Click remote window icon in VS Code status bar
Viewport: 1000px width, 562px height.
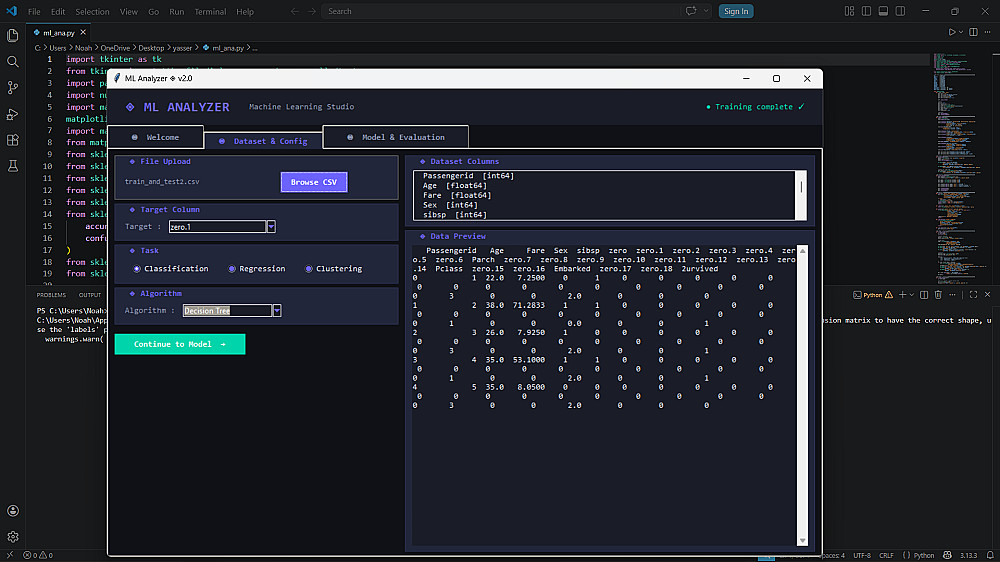pos(10,556)
